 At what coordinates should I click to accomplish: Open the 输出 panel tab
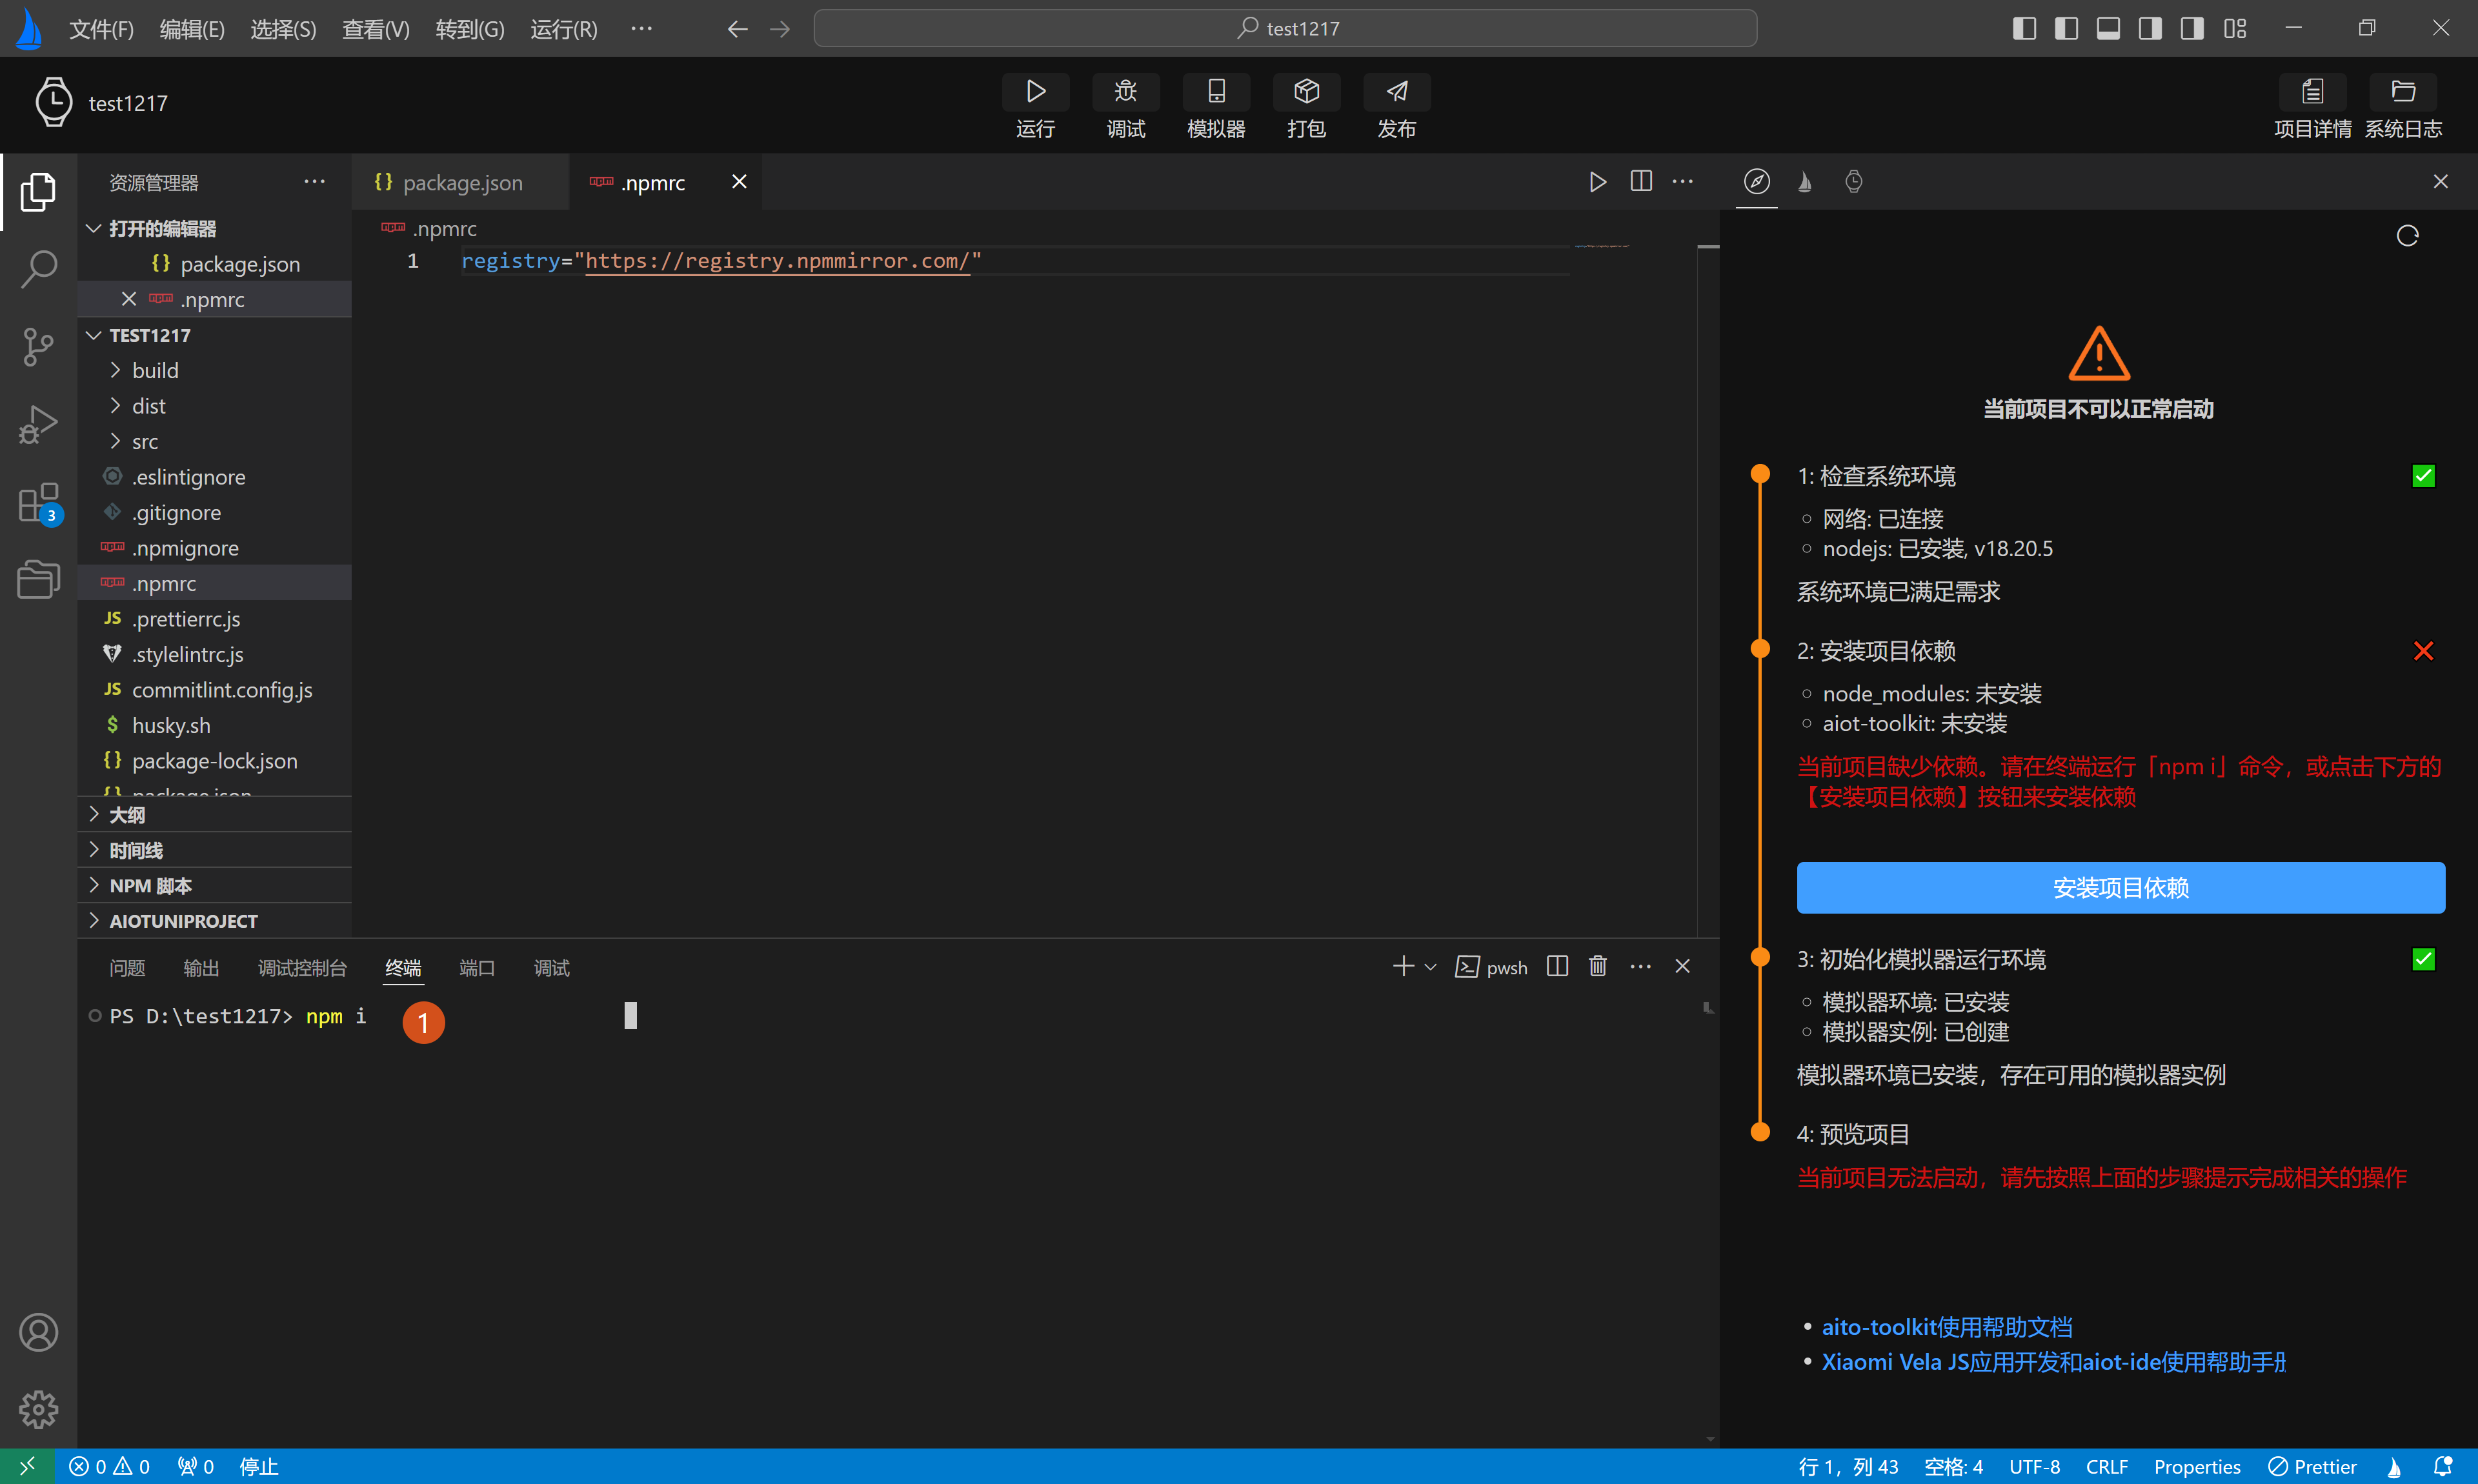pos(201,968)
